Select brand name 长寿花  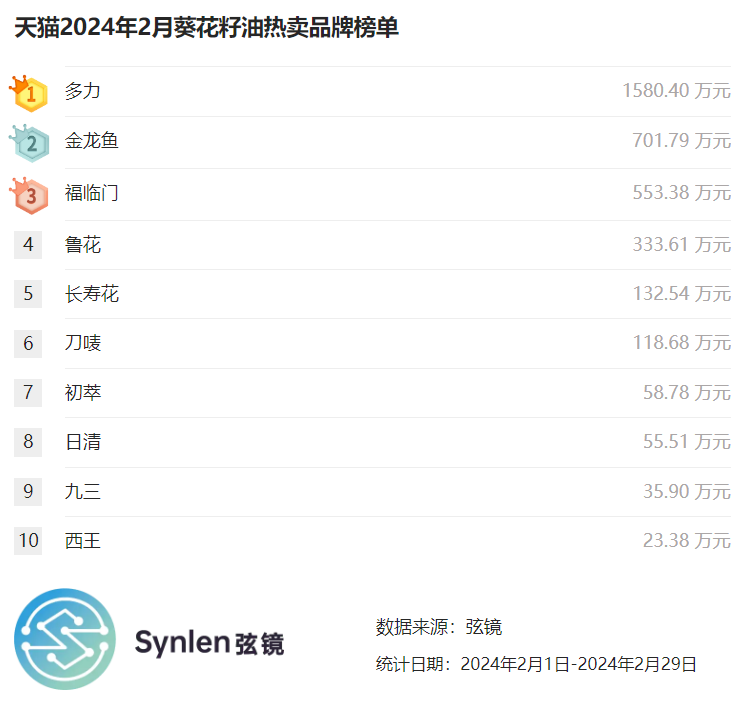[x=91, y=294]
